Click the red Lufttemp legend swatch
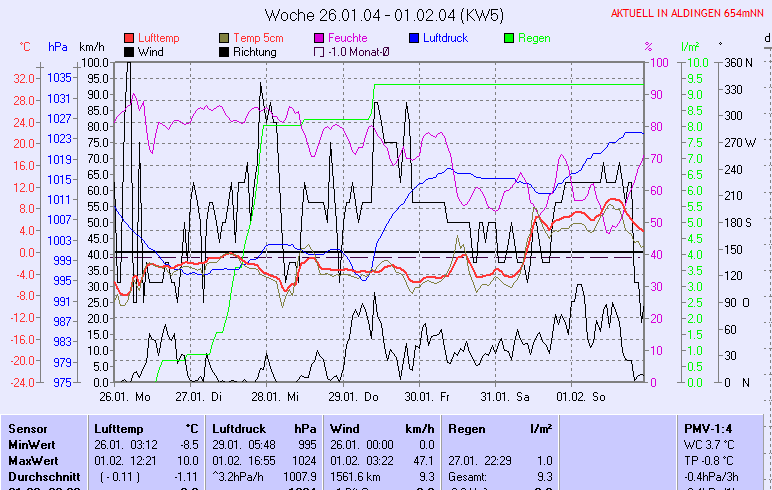 tap(129, 38)
